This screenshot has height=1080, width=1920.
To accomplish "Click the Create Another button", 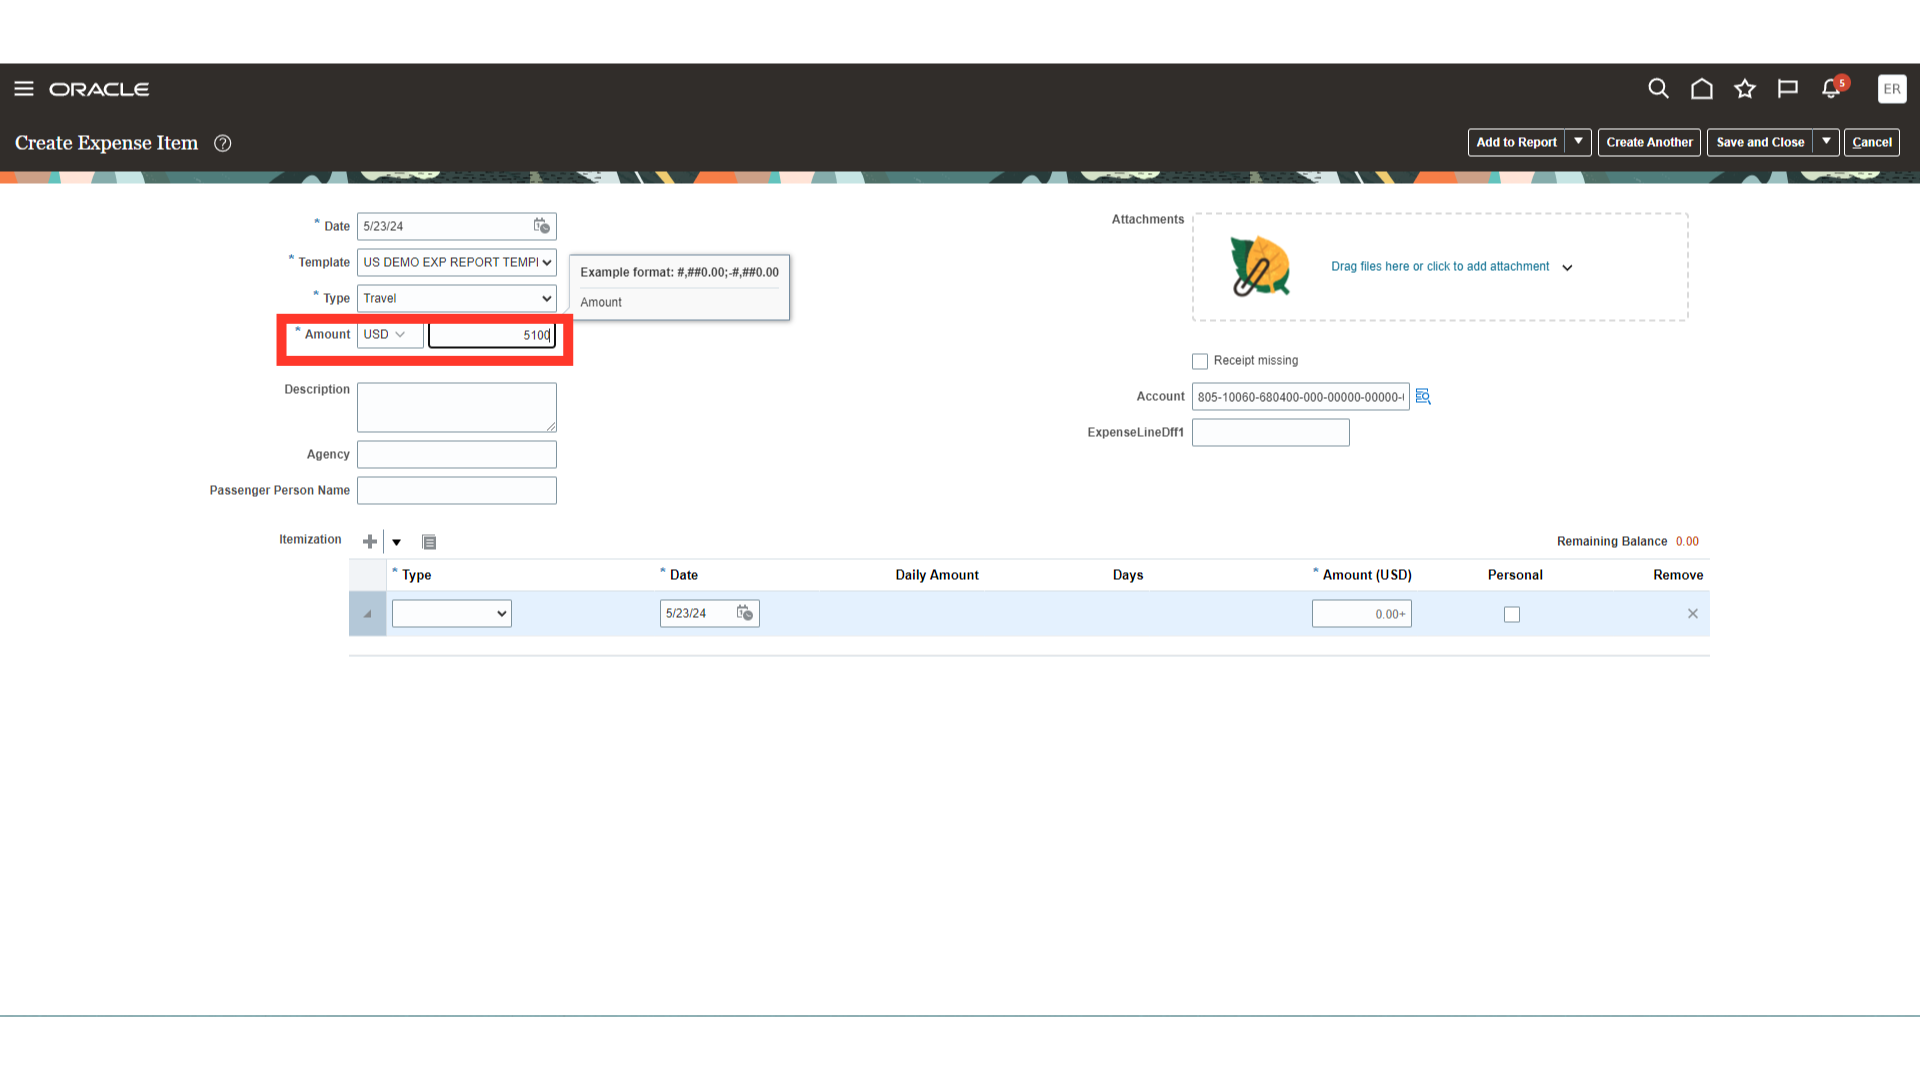I will (1649, 142).
